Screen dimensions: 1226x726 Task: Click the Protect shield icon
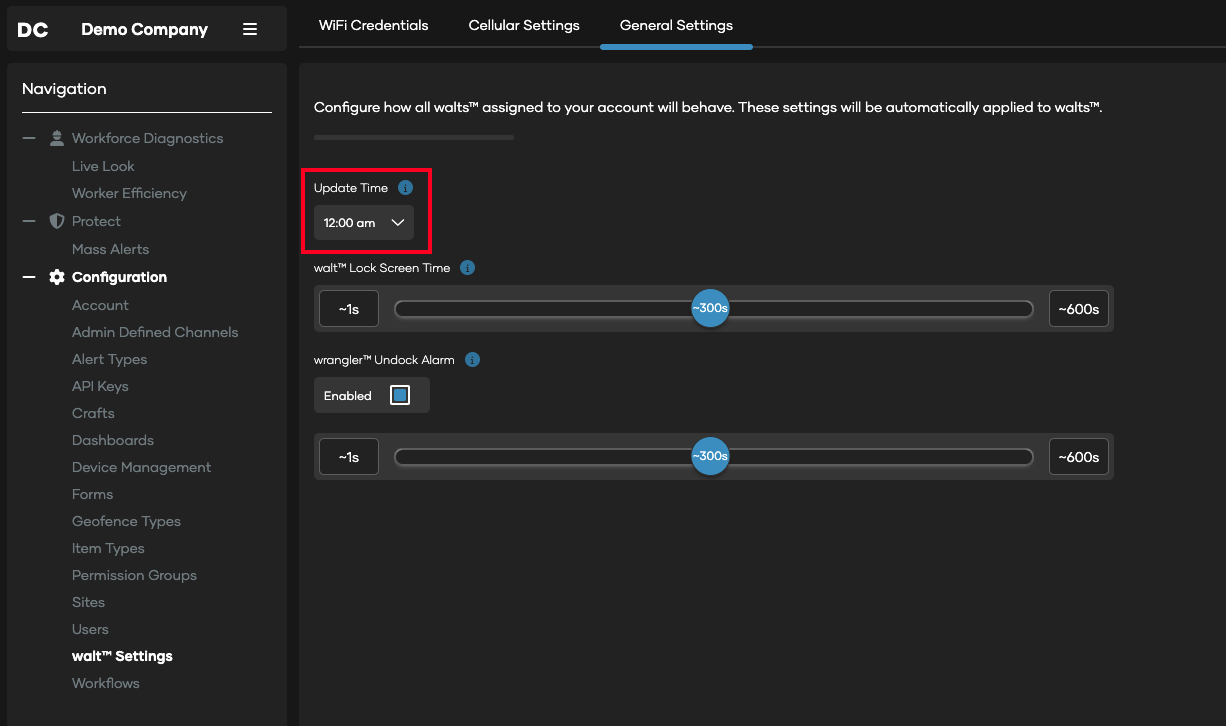click(x=57, y=221)
